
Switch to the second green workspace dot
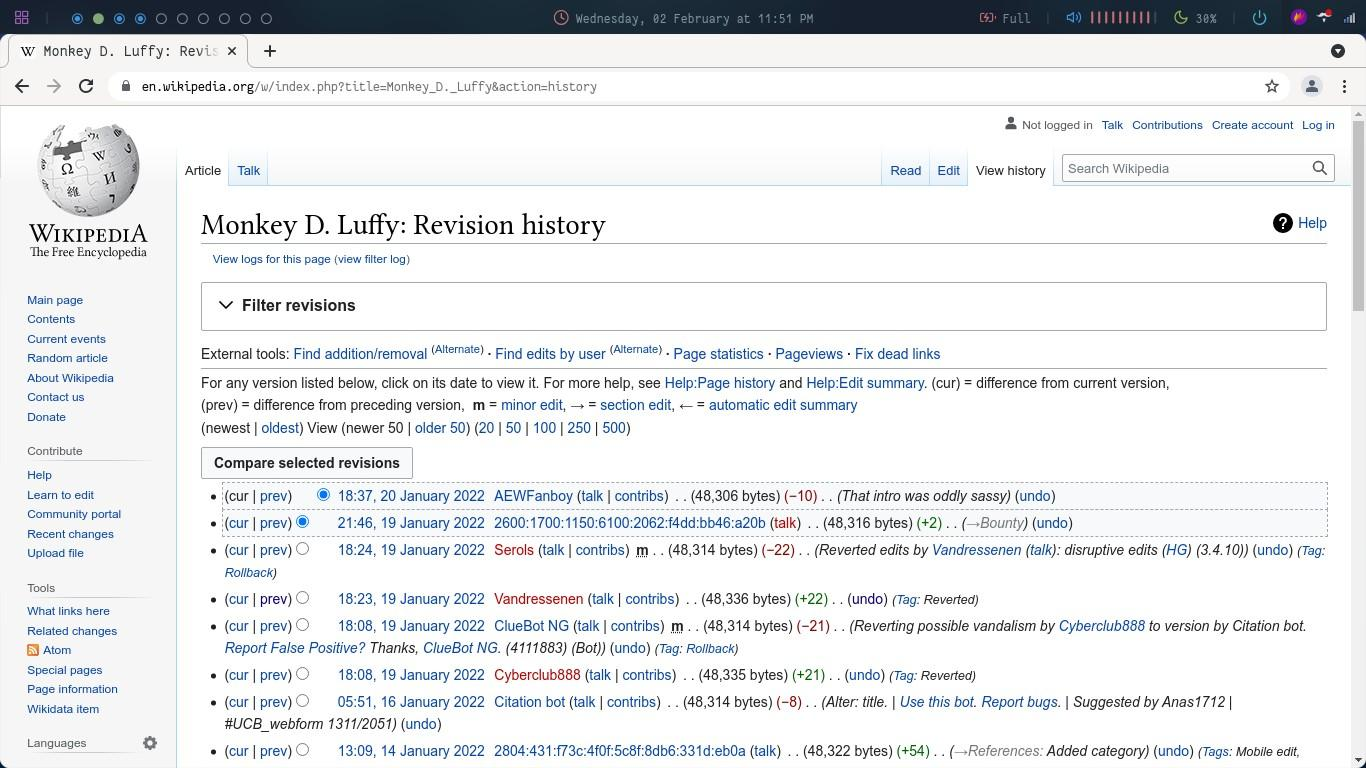(98, 18)
